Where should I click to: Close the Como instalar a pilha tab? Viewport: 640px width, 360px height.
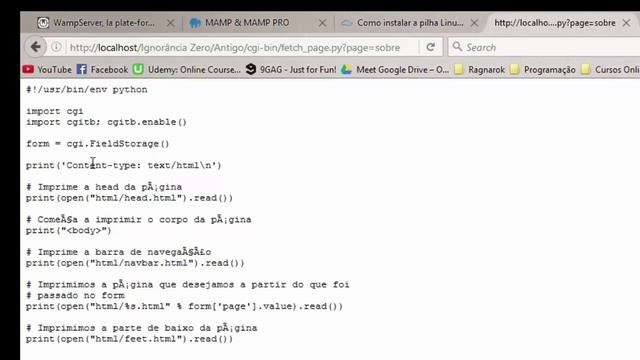(x=474, y=23)
